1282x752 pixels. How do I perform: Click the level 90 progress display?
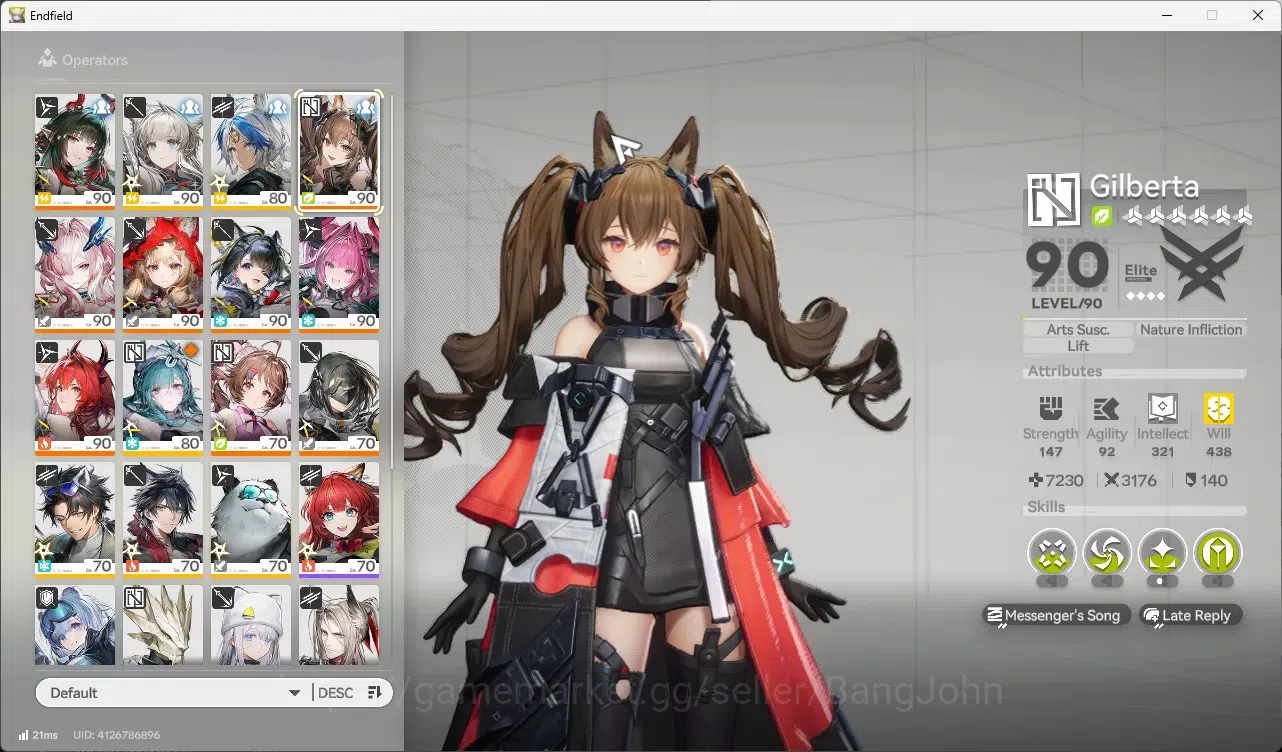click(x=1068, y=267)
